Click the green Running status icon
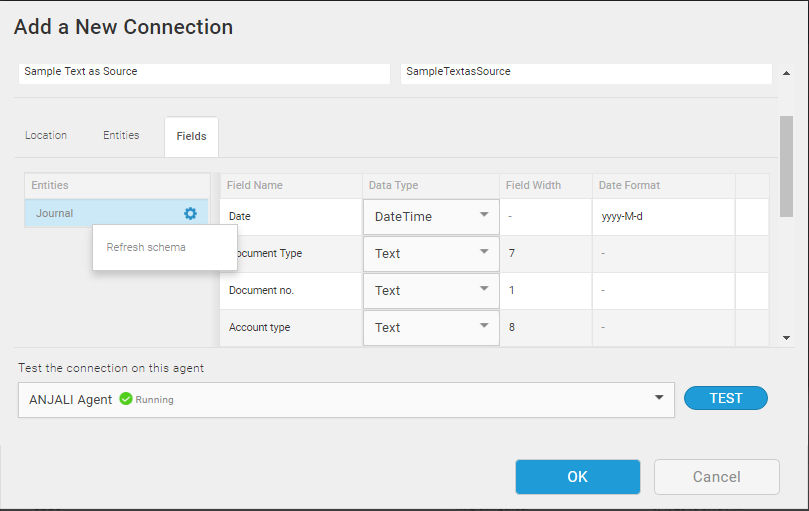This screenshot has width=809, height=511. pos(126,398)
